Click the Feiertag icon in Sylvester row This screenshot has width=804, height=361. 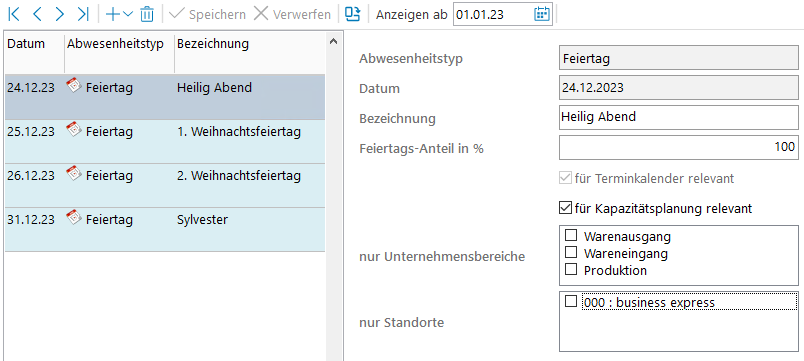click(74, 217)
